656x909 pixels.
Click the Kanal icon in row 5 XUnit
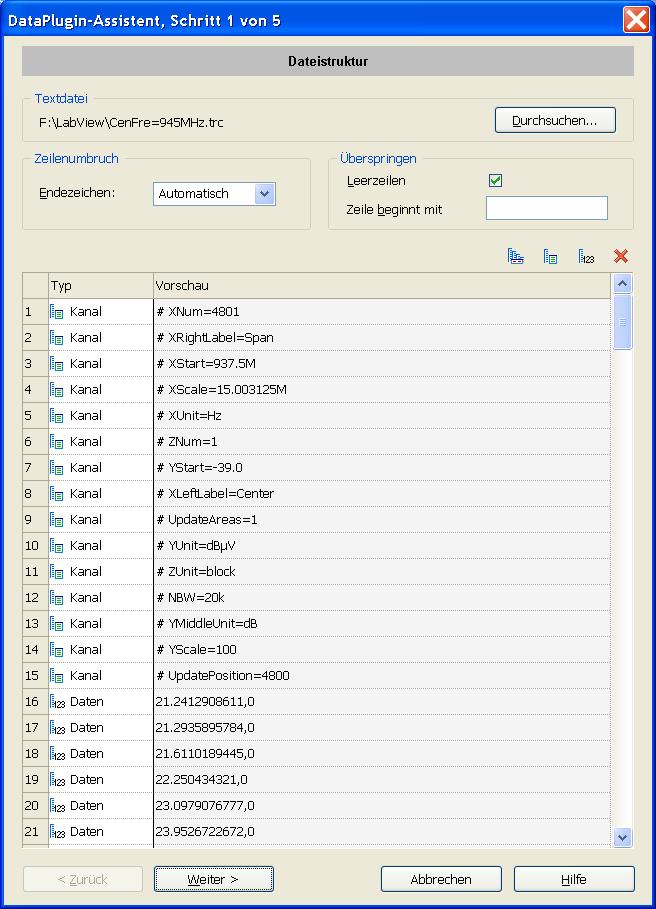[x=57, y=416]
